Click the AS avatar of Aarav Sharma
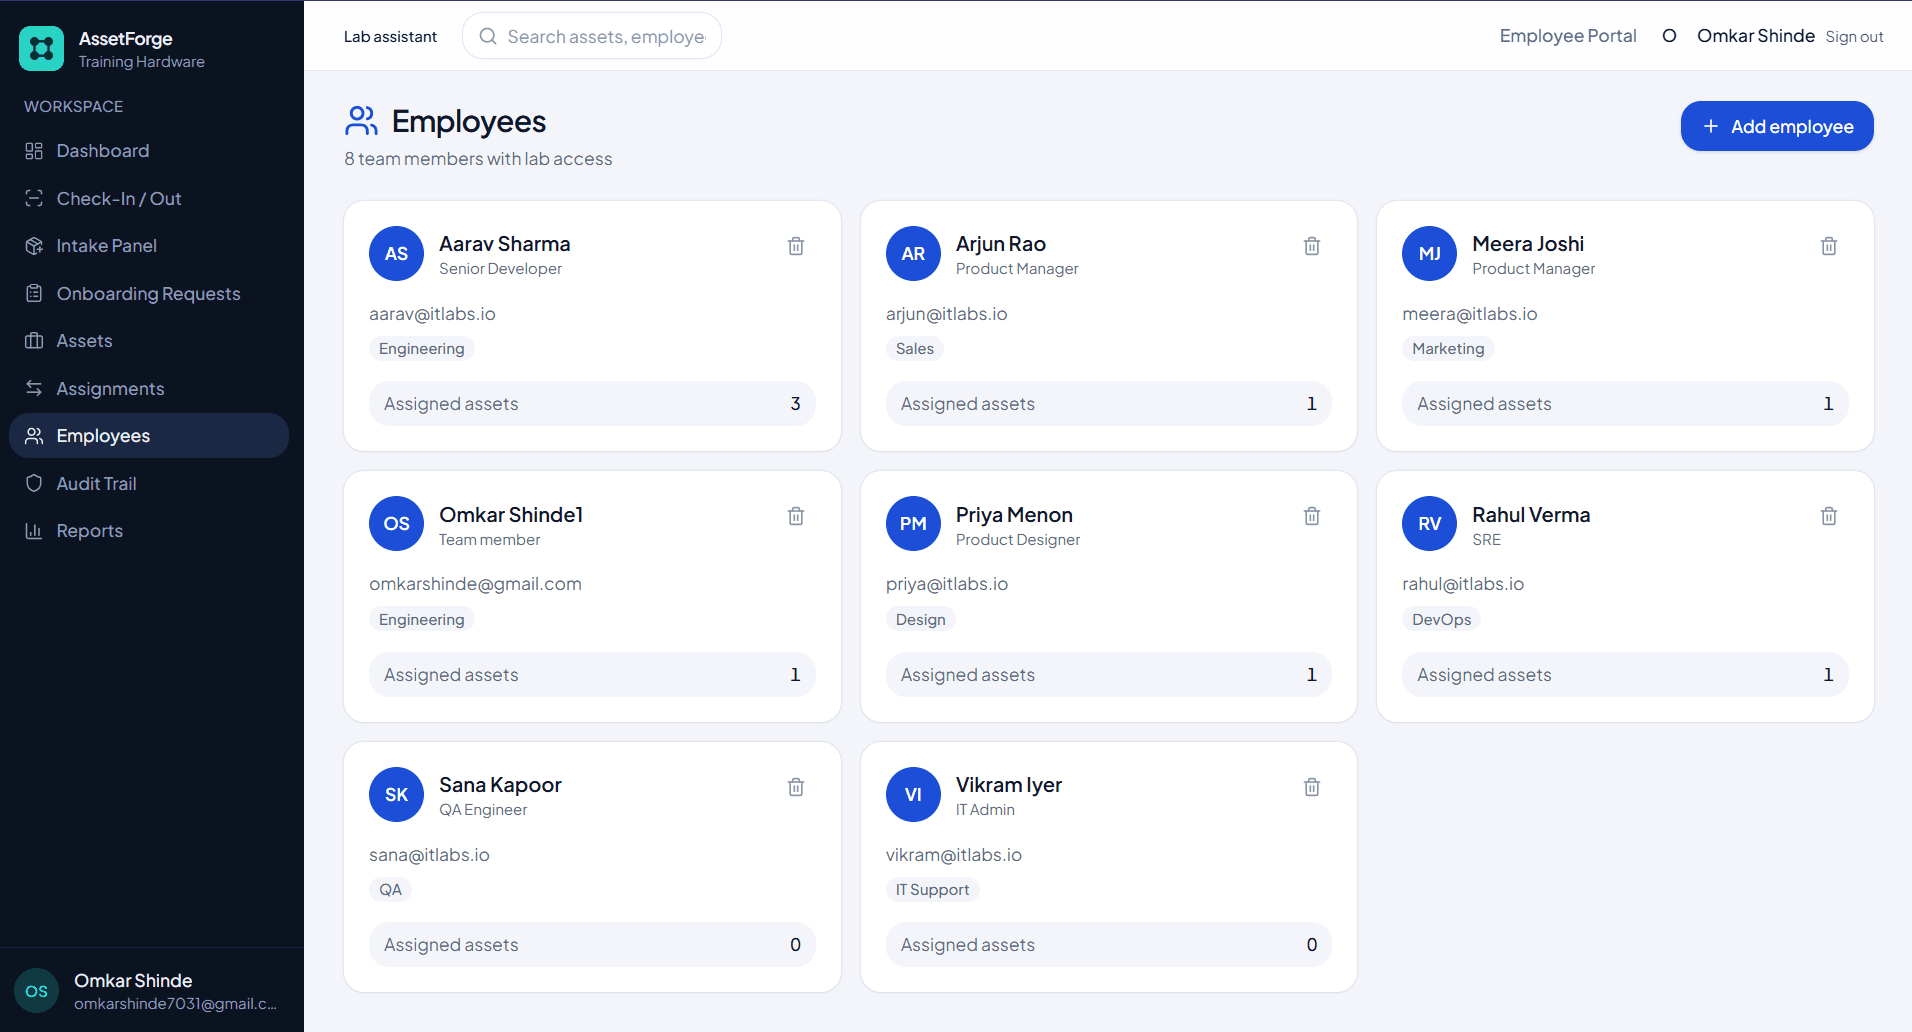The height and width of the screenshot is (1032, 1912). pos(397,254)
